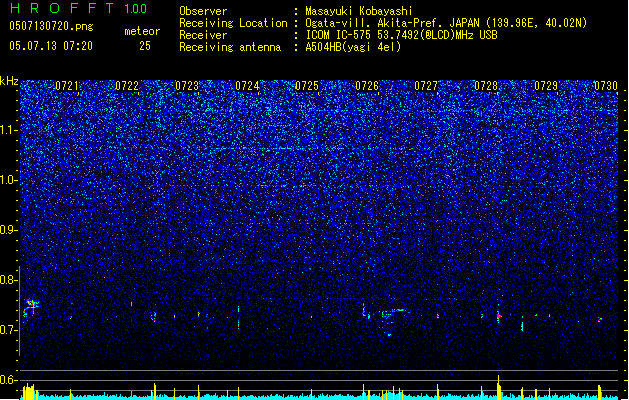
Task: Click the meteor count 25
Action: pyautogui.click(x=145, y=46)
